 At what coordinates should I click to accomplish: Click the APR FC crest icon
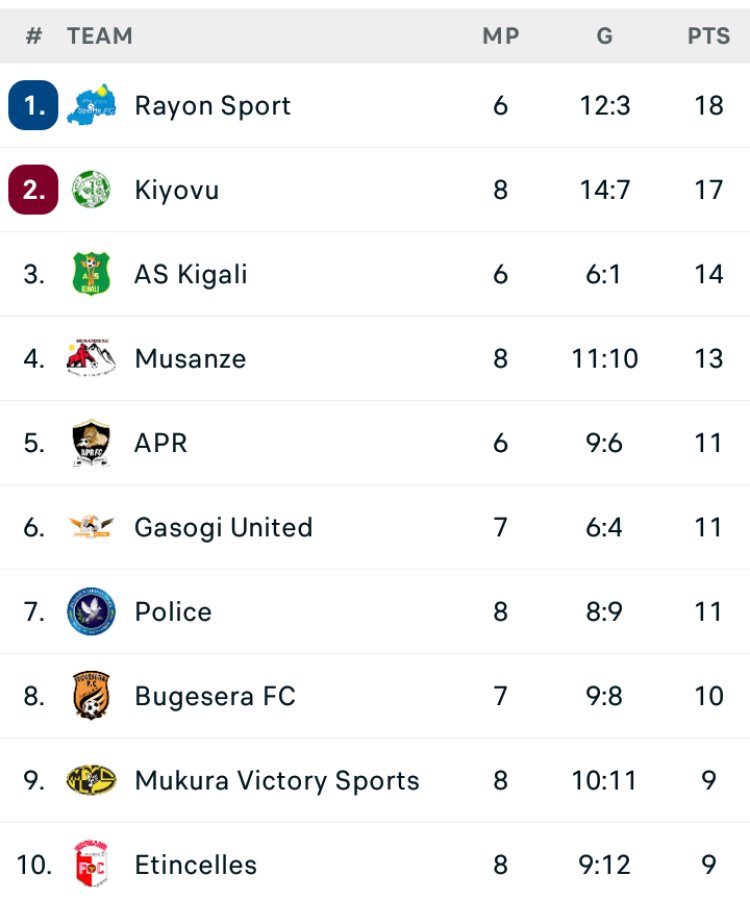coord(91,443)
